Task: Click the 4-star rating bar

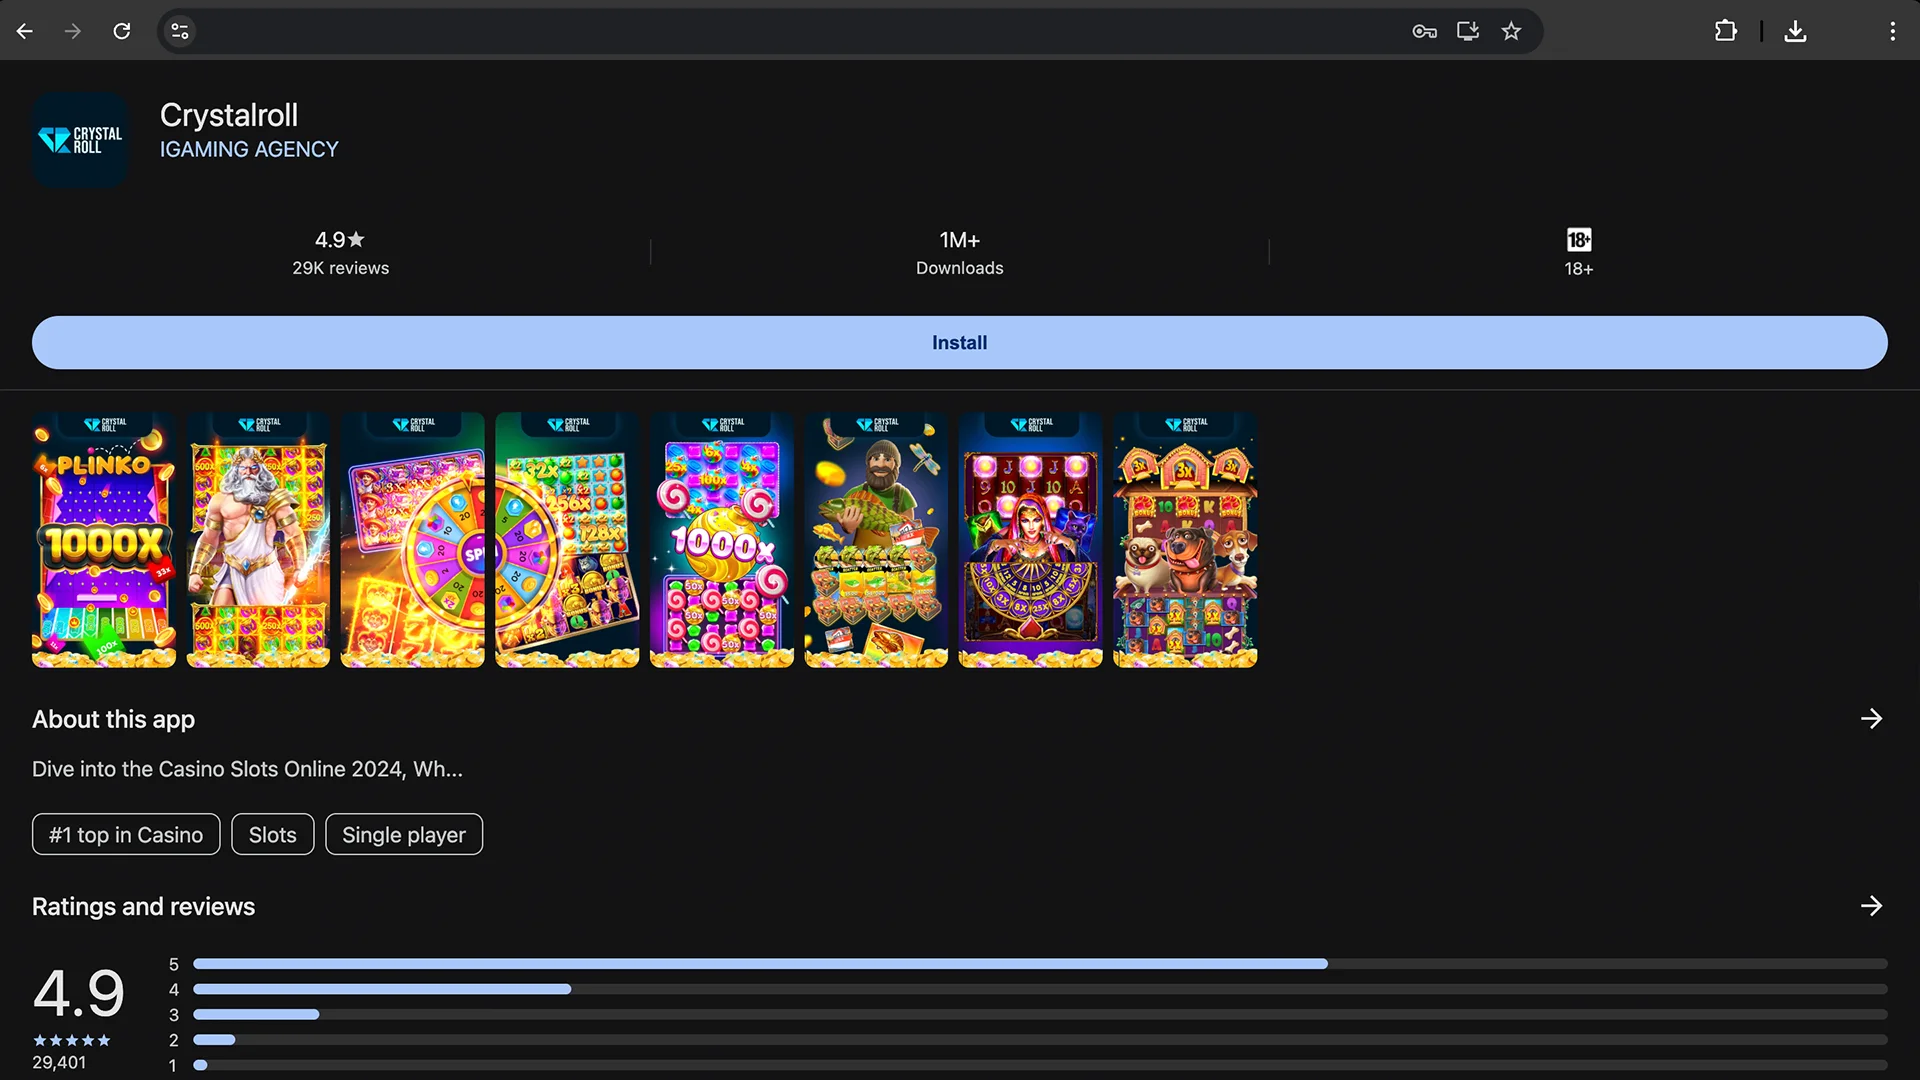Action: [1040, 989]
